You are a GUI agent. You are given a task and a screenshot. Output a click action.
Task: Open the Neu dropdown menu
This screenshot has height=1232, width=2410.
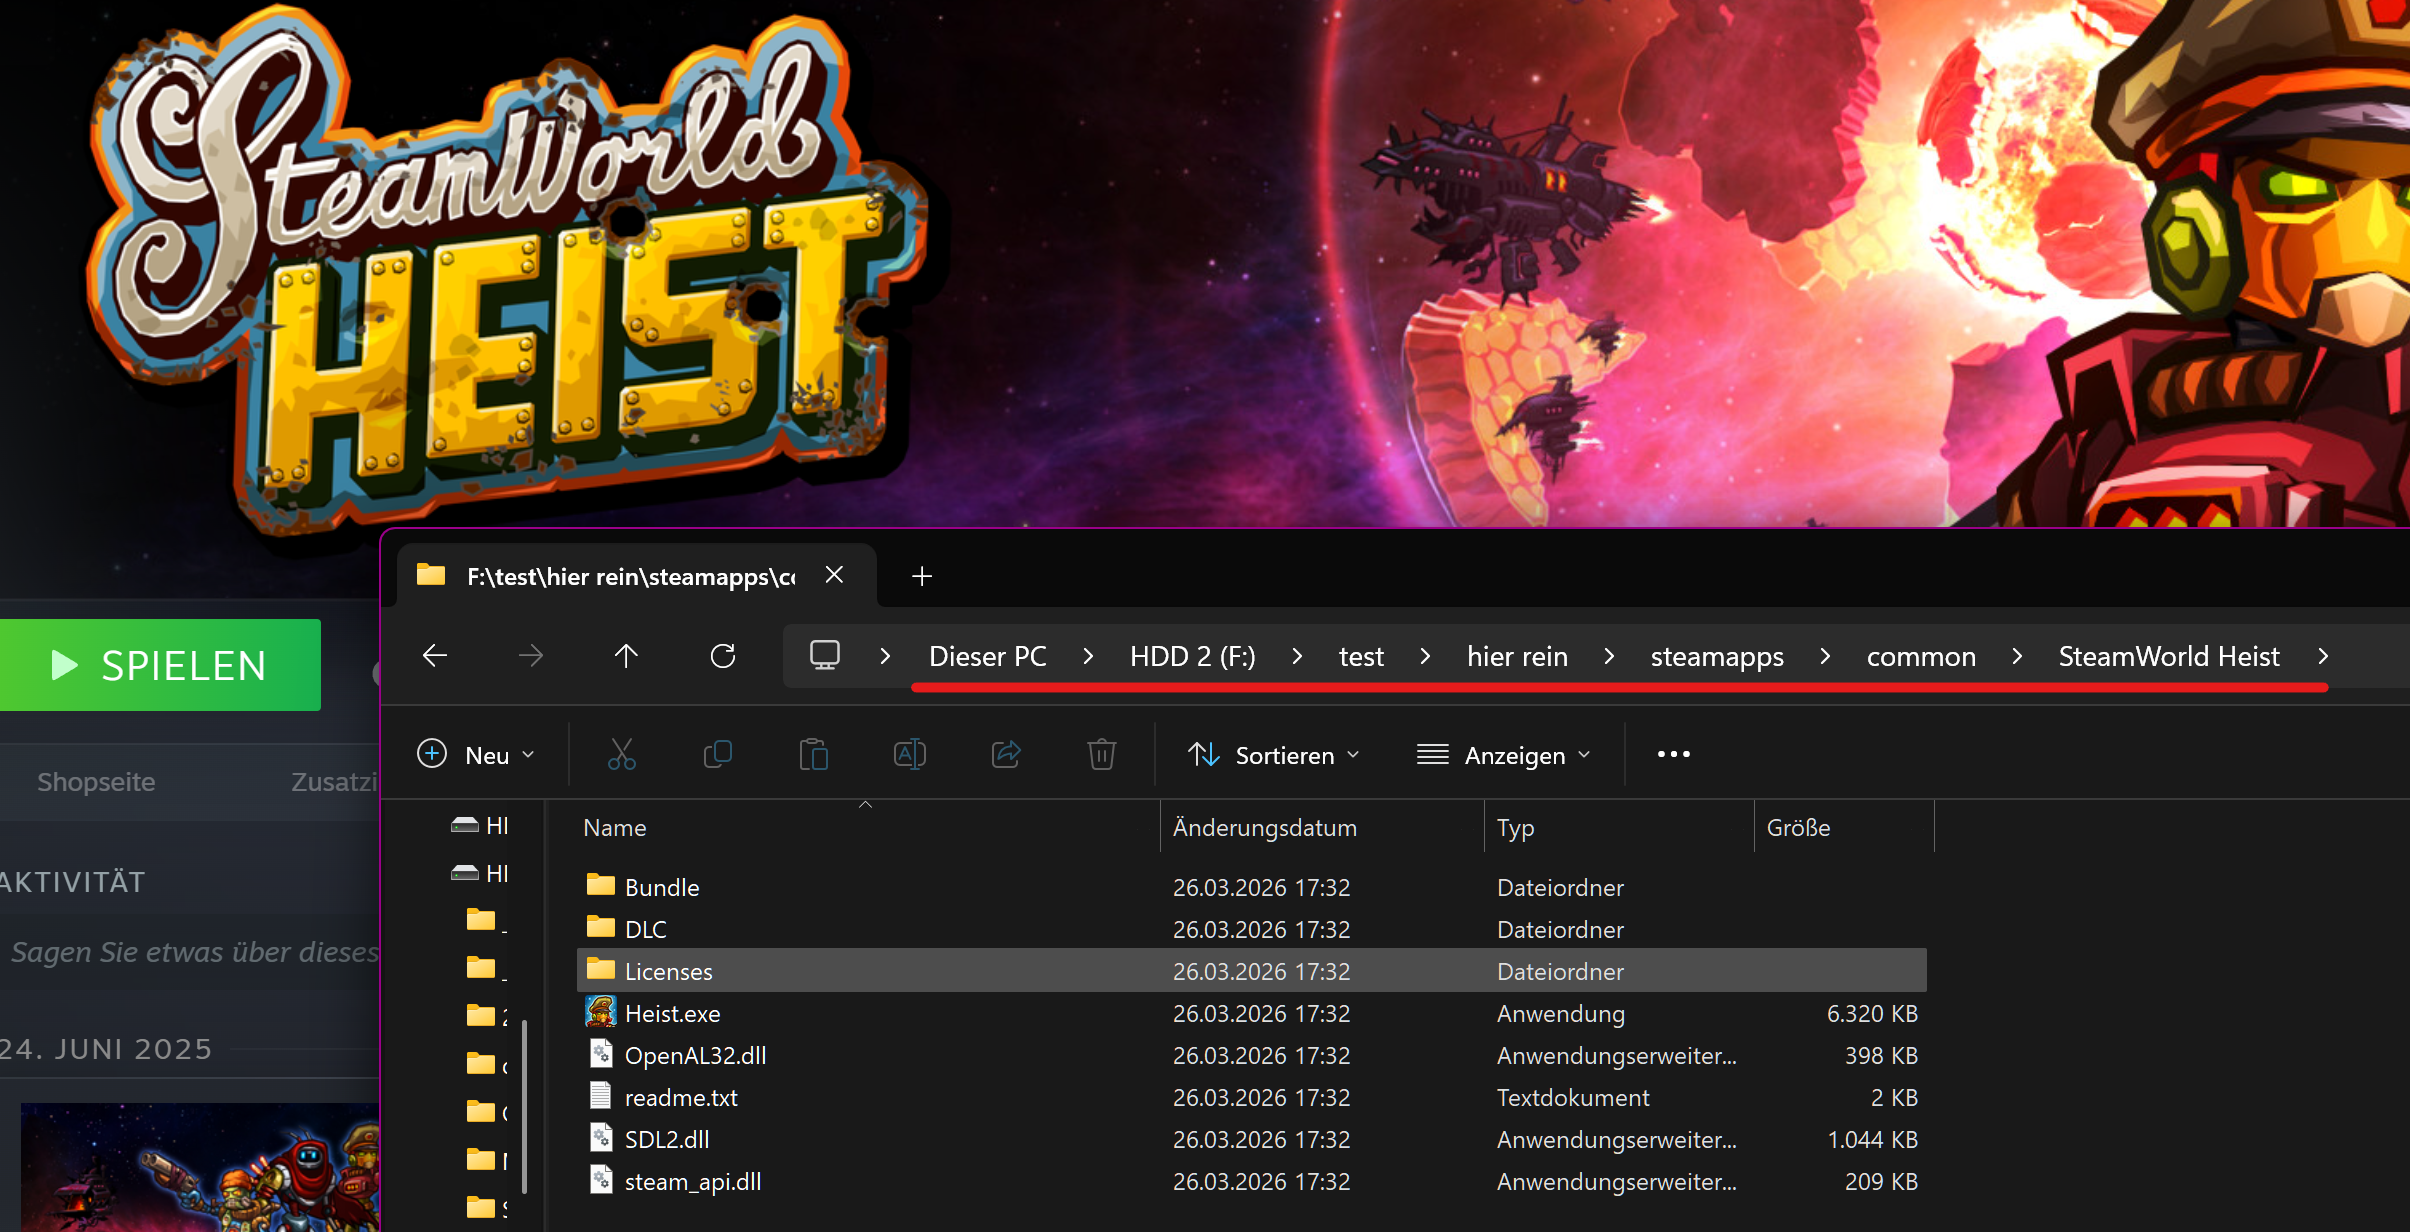(476, 755)
